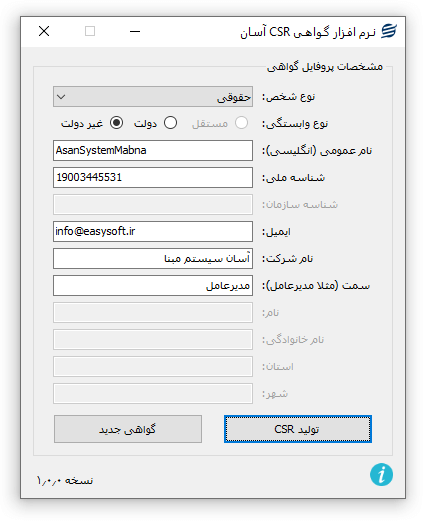
Task: Focus the AsanSystemMabna common name field
Action: [153, 150]
